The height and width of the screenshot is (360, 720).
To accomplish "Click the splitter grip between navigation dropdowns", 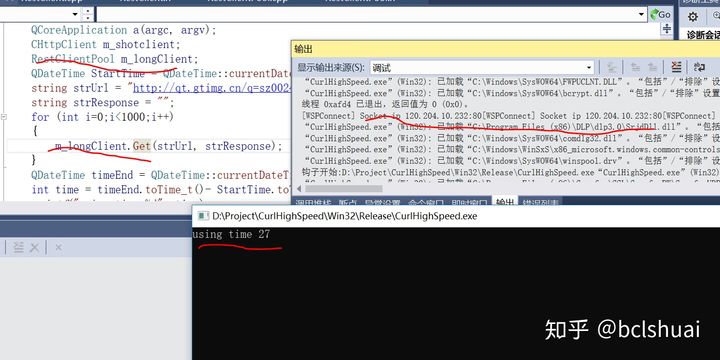I will [x=87, y=15].
